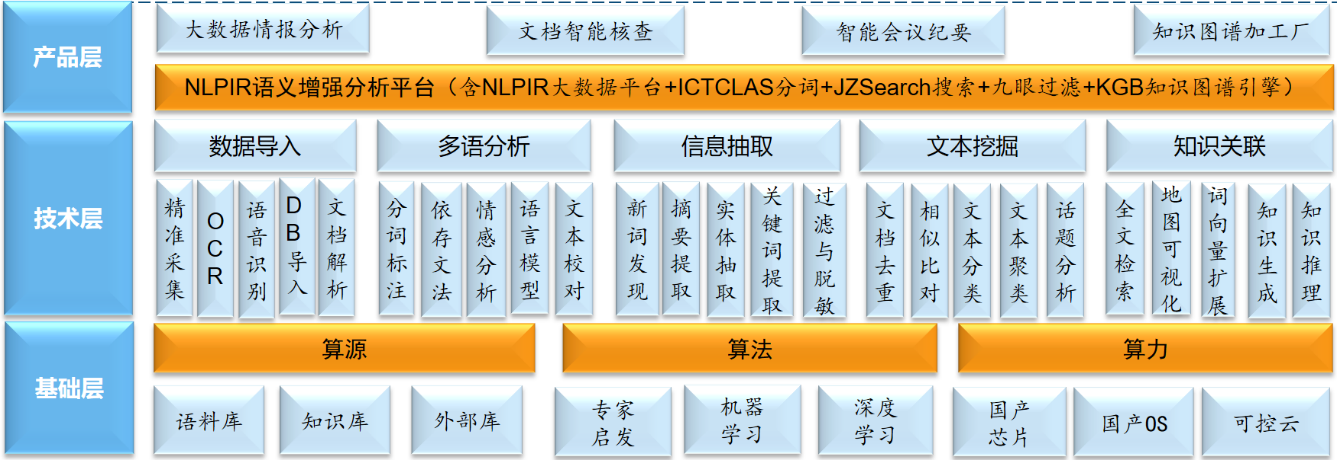The image size is (1337, 460).
Task: Select the 文档智能核查 product box
Action: 586,30
